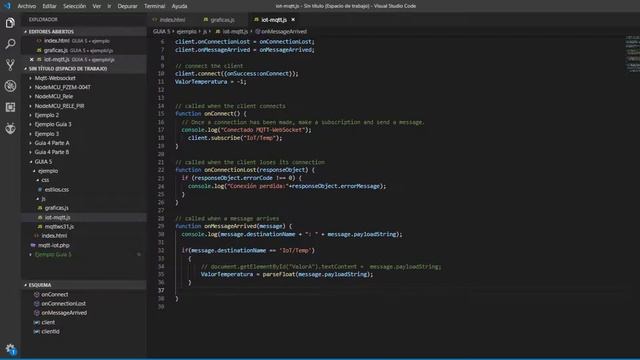This screenshot has width=640, height=360.
Task: Open the Selección menu
Action: 75,6
